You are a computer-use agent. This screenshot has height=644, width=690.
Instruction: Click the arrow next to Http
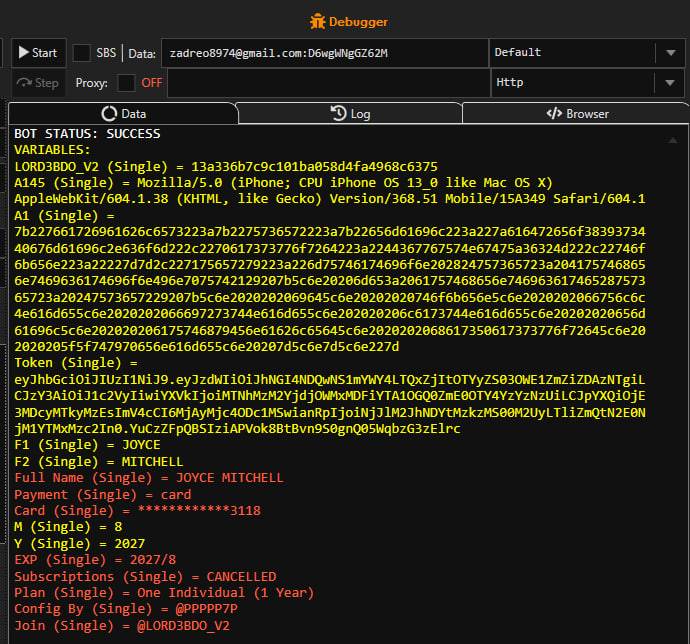669,83
